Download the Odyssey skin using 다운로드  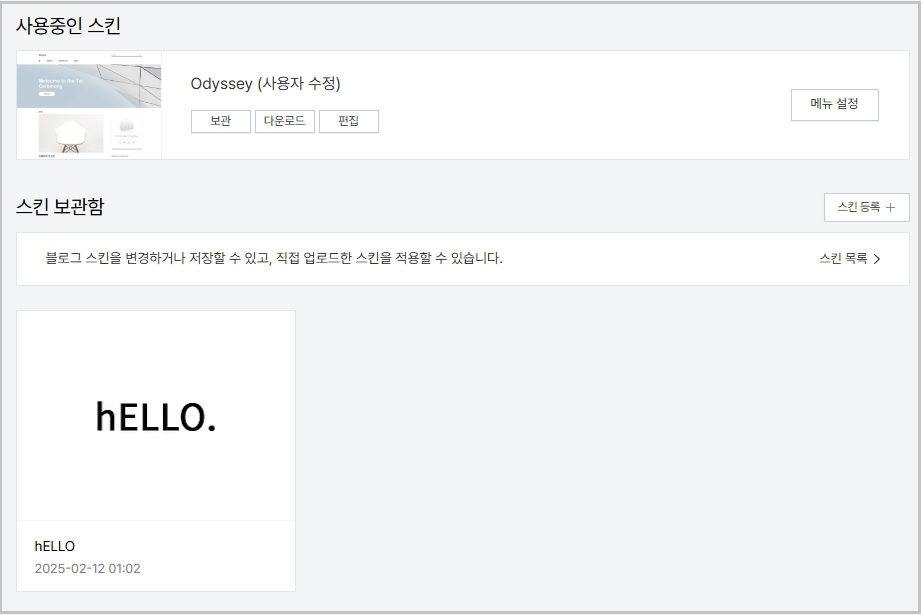[284, 121]
